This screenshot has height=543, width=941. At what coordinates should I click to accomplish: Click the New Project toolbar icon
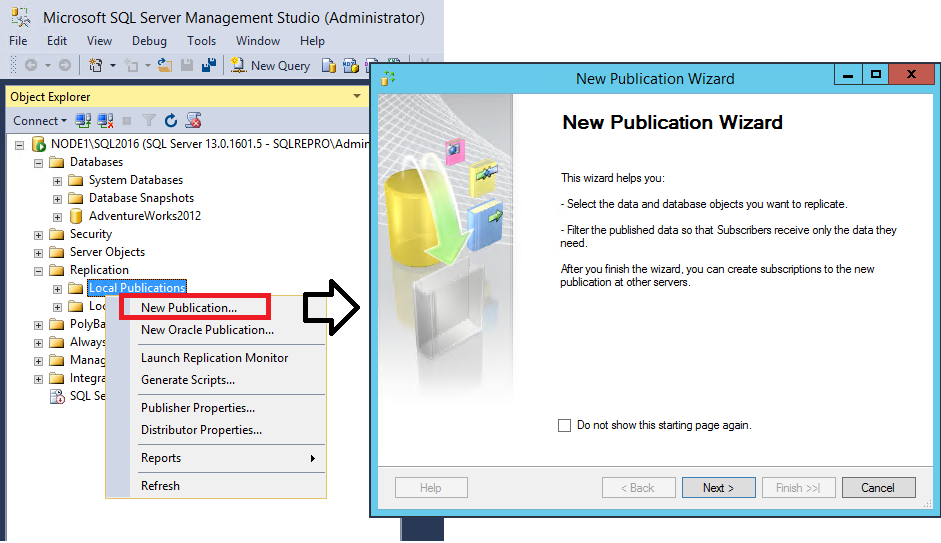pyautogui.click(x=96, y=65)
